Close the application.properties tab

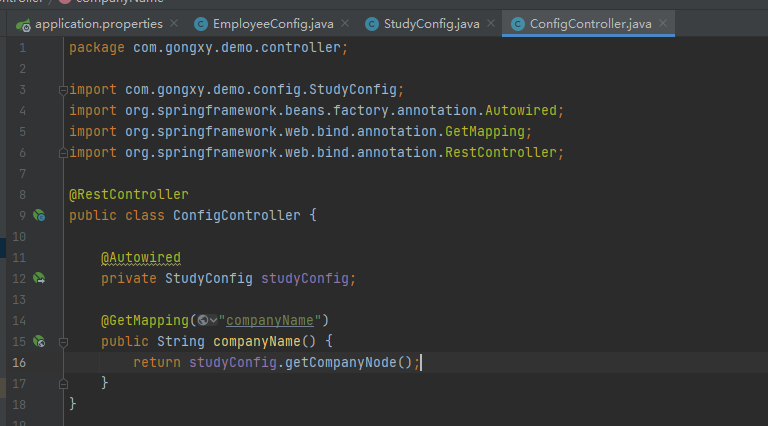174,23
